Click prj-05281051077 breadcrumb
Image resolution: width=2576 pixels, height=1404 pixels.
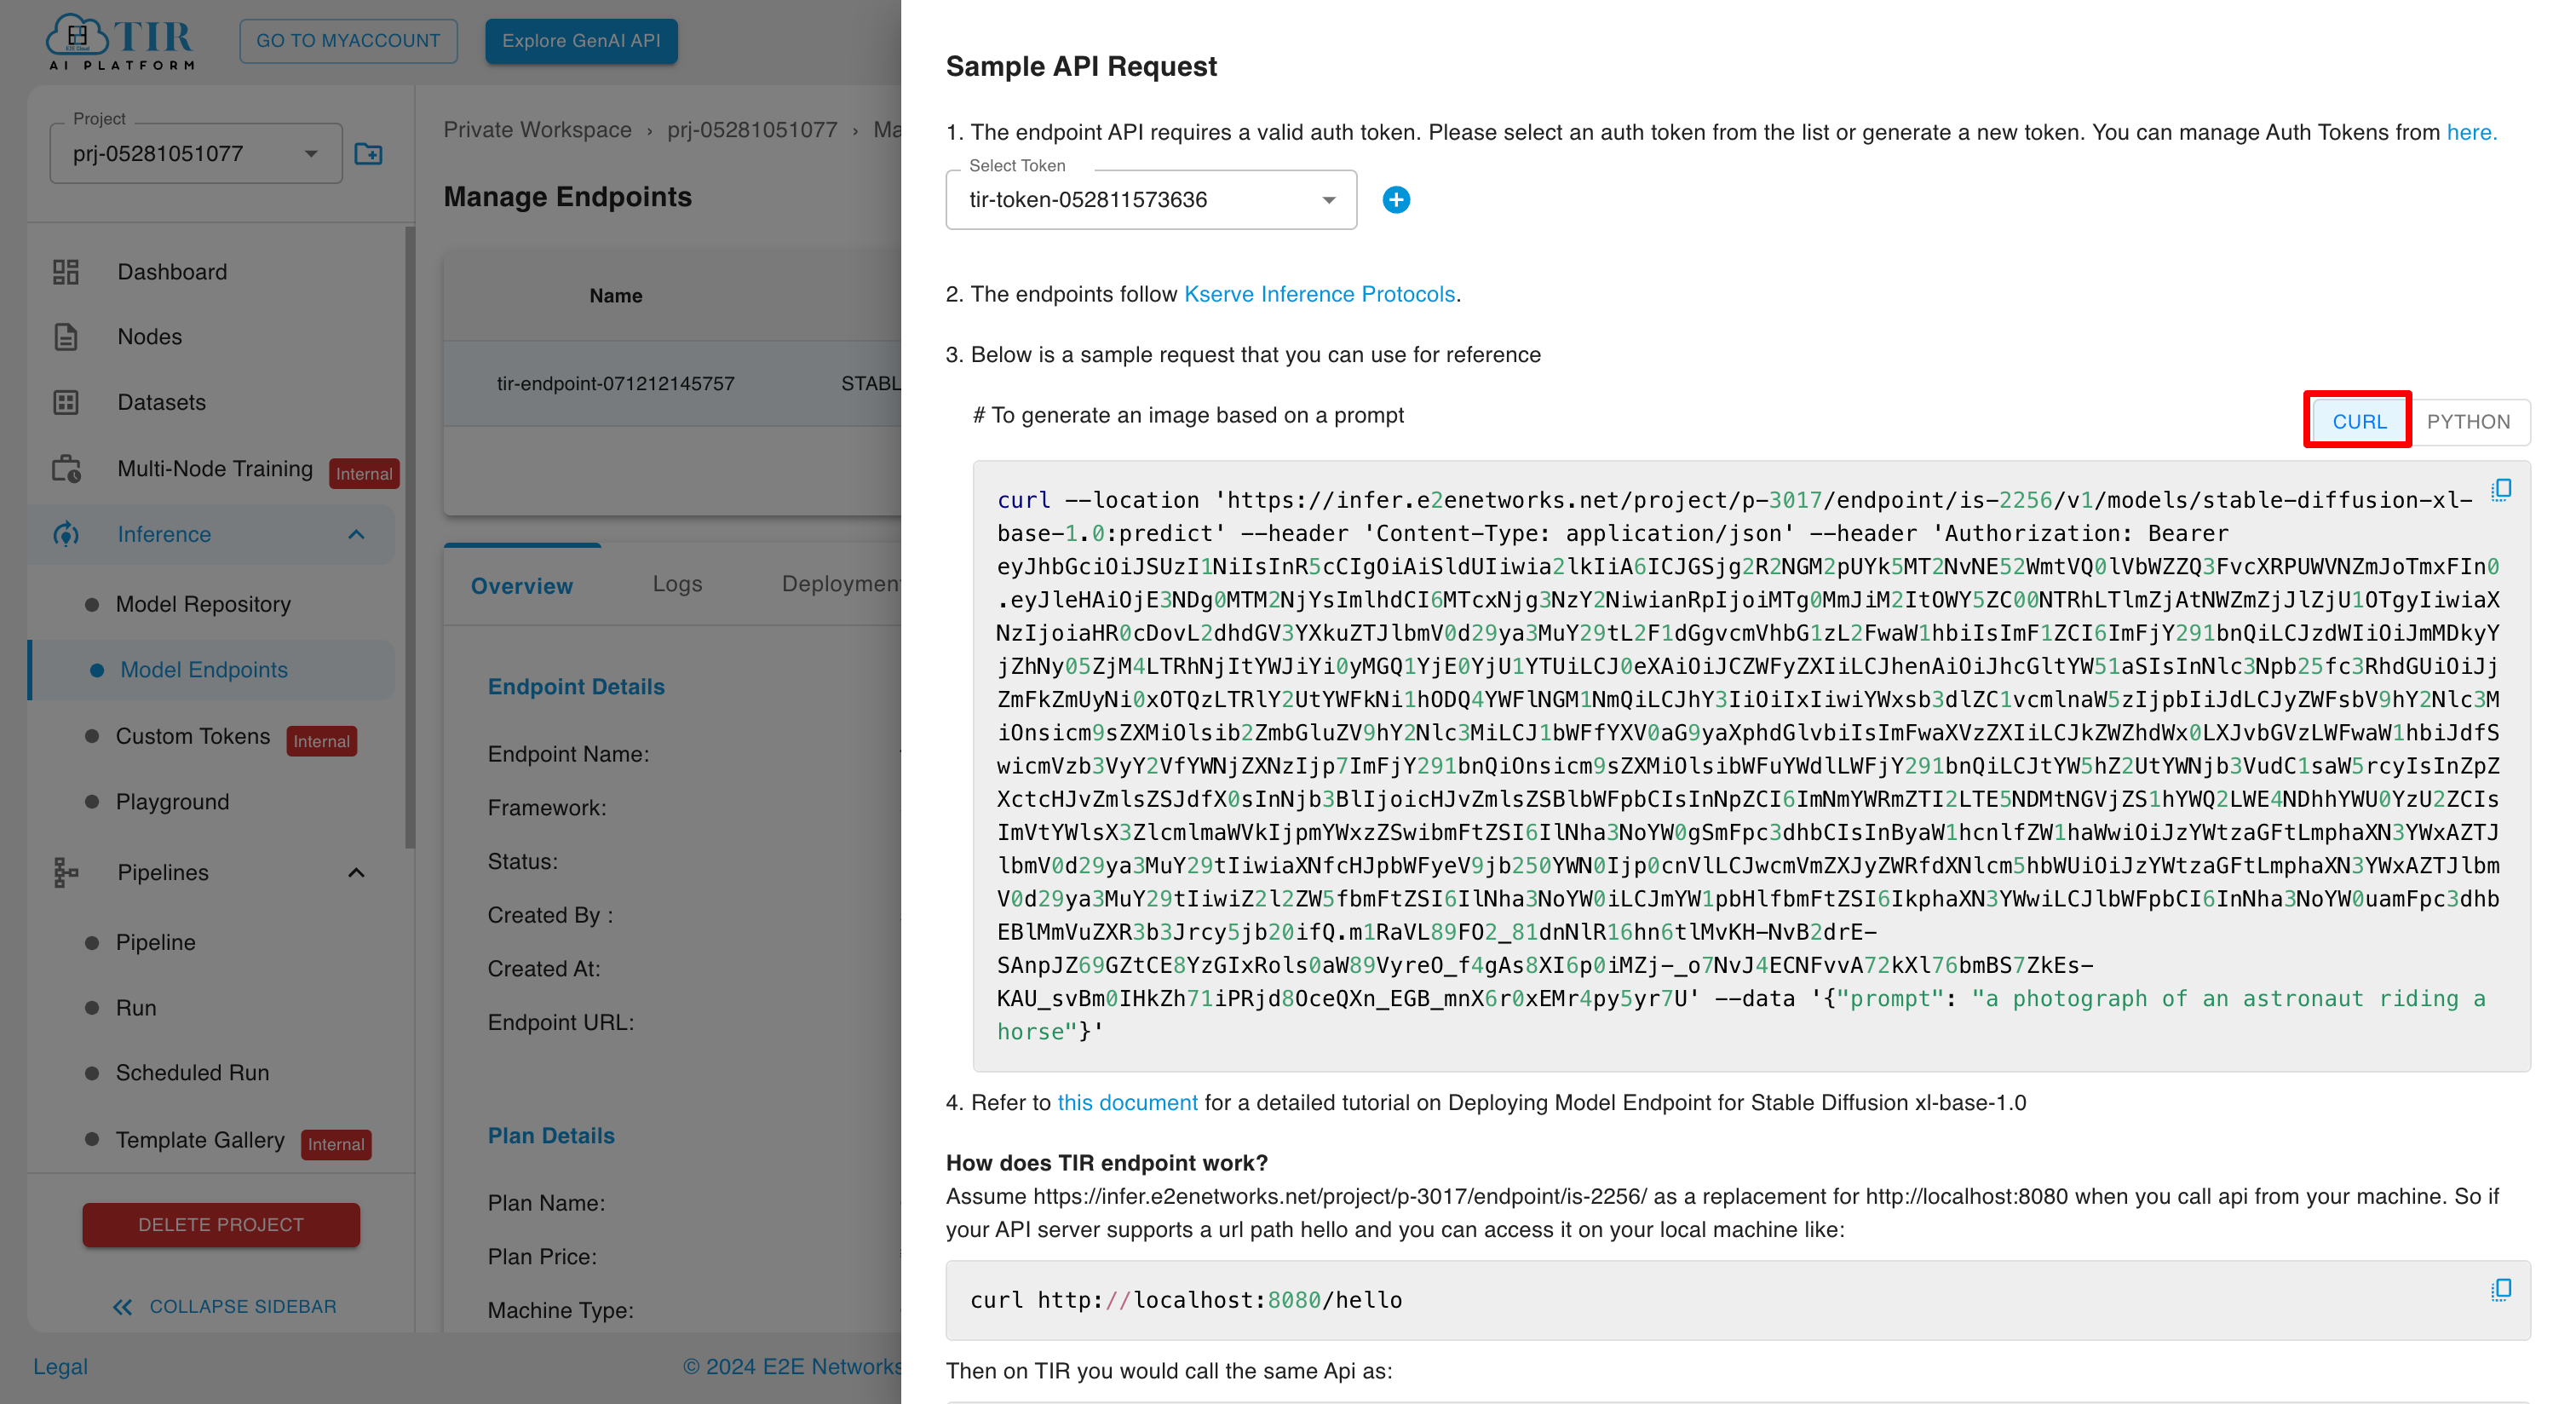(x=752, y=130)
